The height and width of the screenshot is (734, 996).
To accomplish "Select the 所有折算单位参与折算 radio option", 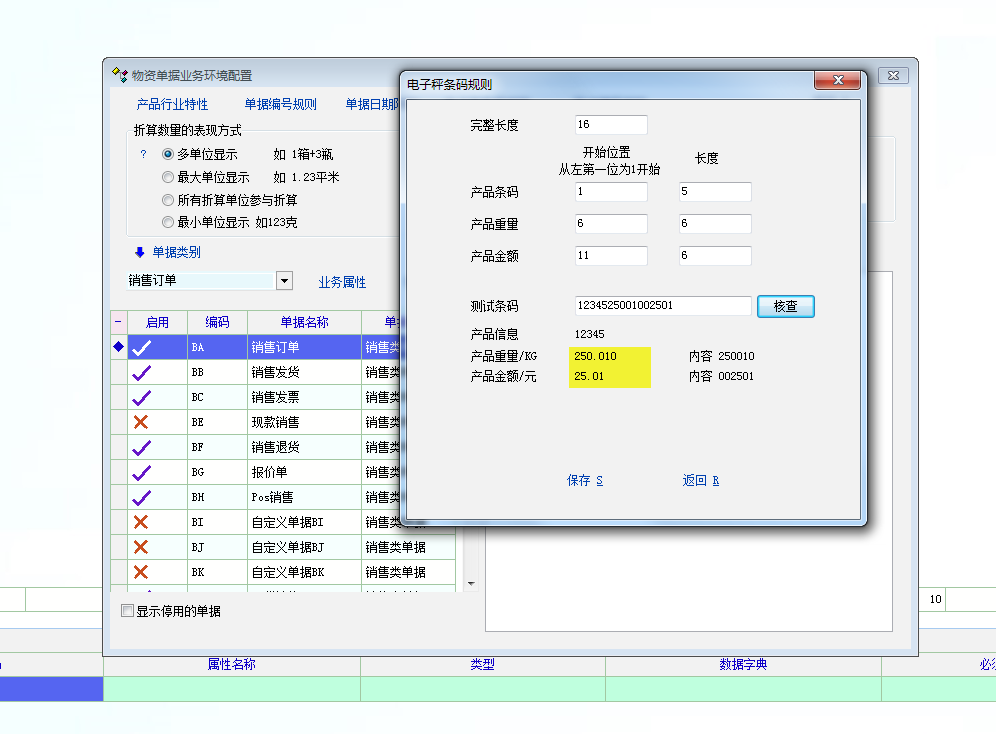I will 168,200.
